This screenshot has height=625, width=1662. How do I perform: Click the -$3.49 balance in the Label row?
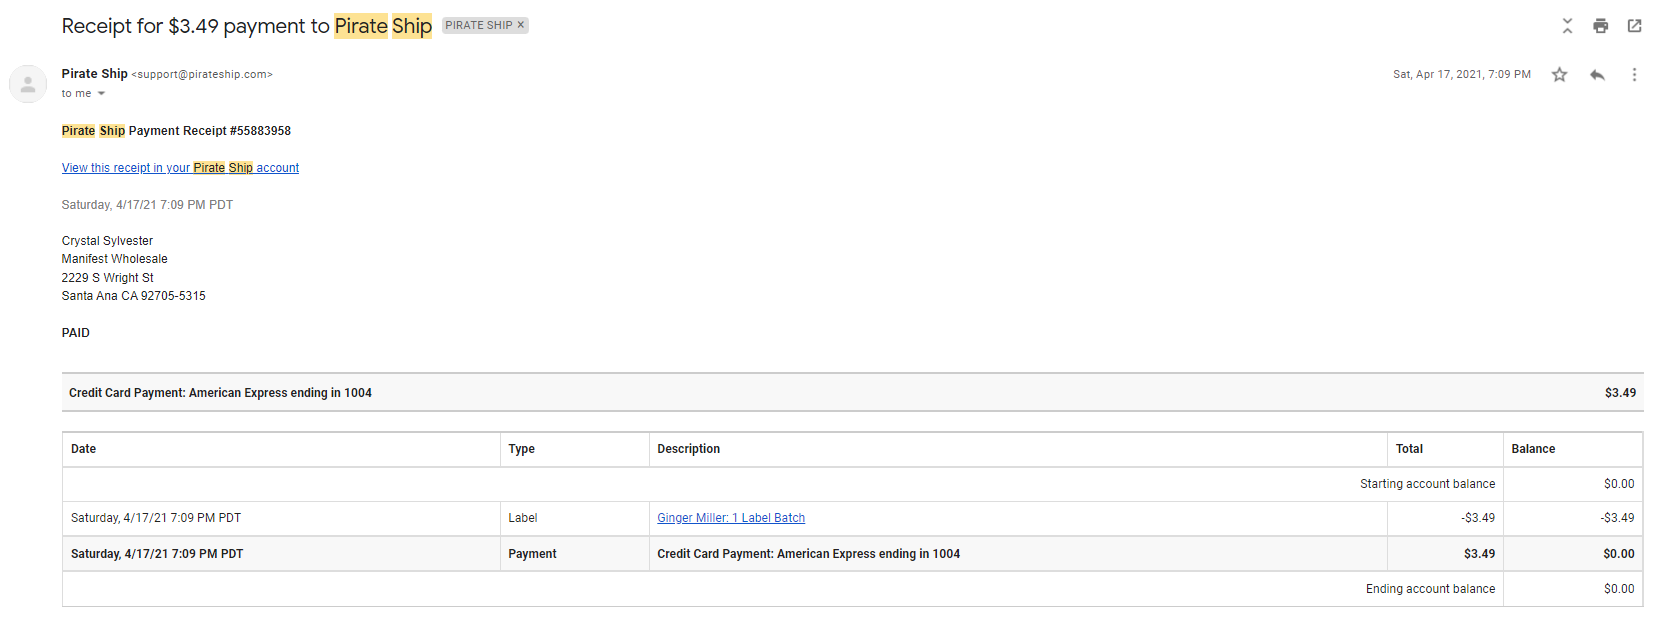[1617, 518]
